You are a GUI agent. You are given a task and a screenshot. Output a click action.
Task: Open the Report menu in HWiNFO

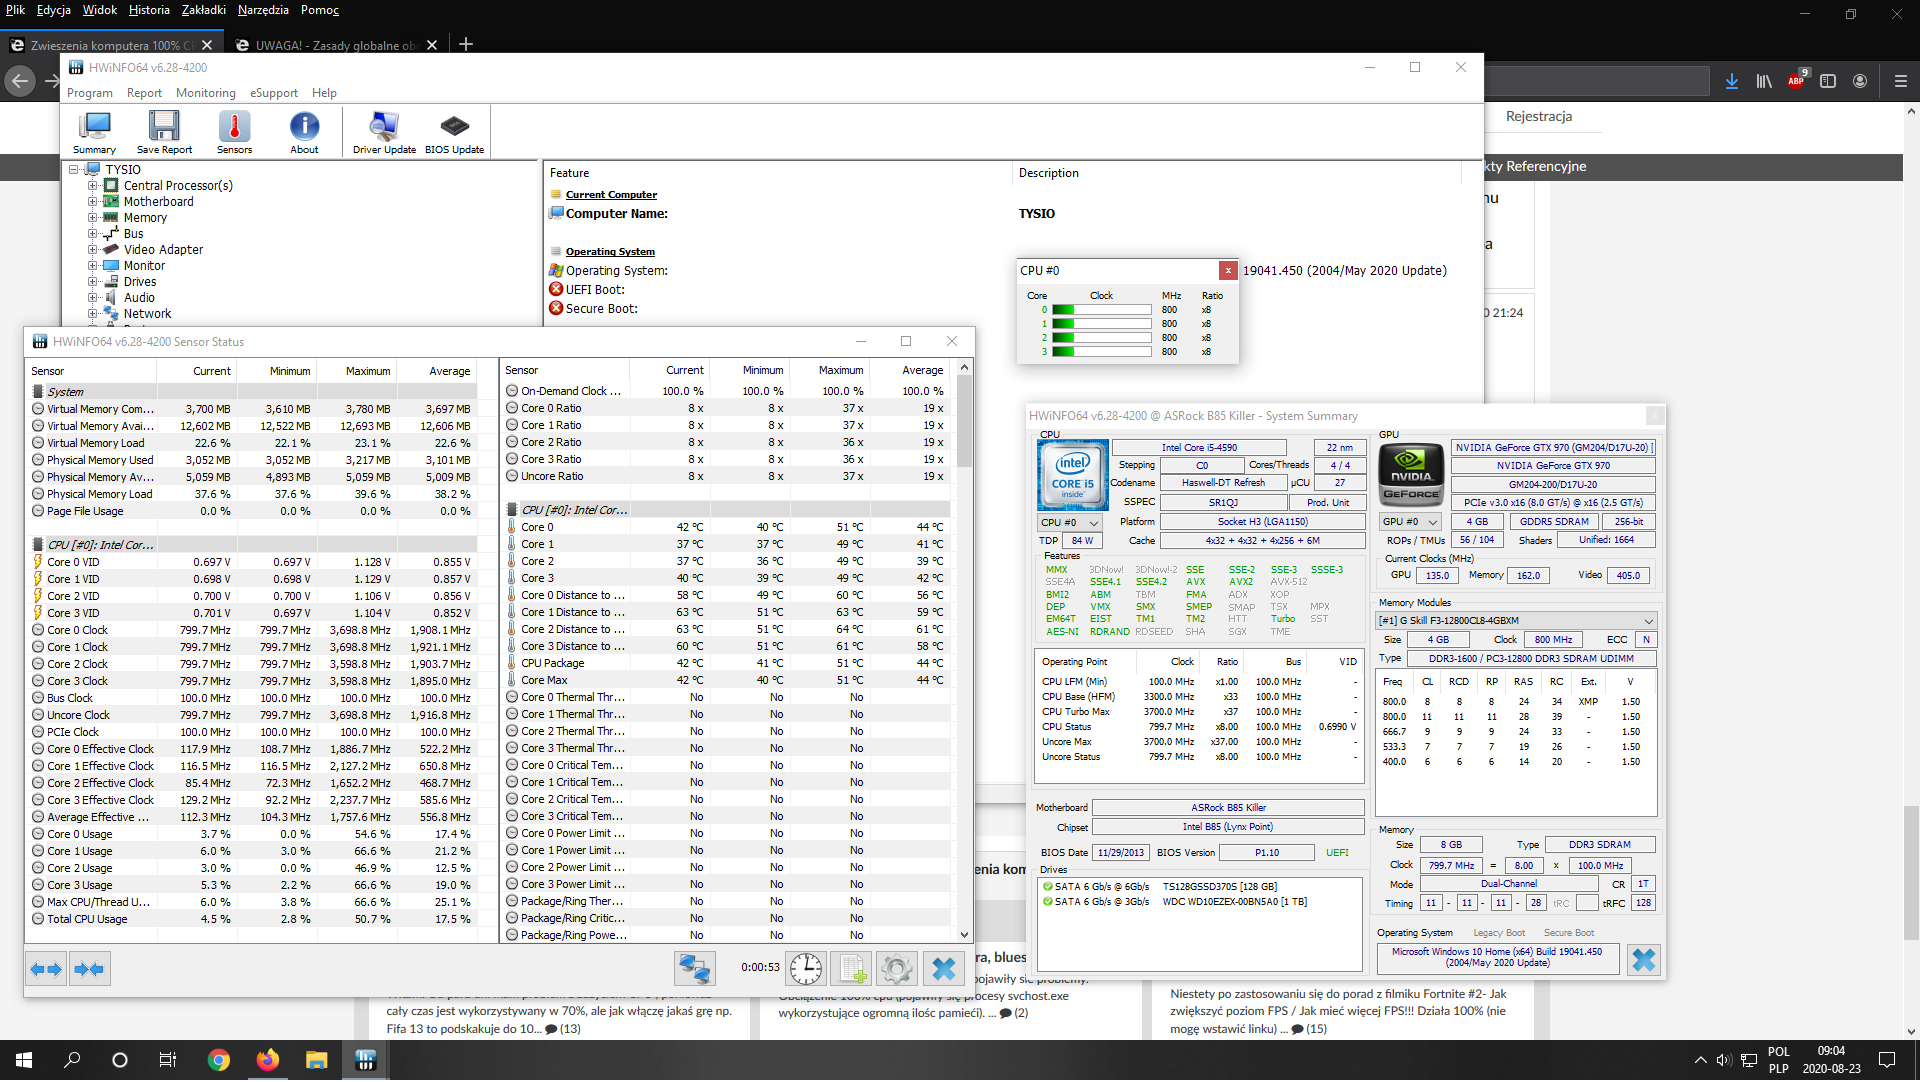click(x=144, y=93)
